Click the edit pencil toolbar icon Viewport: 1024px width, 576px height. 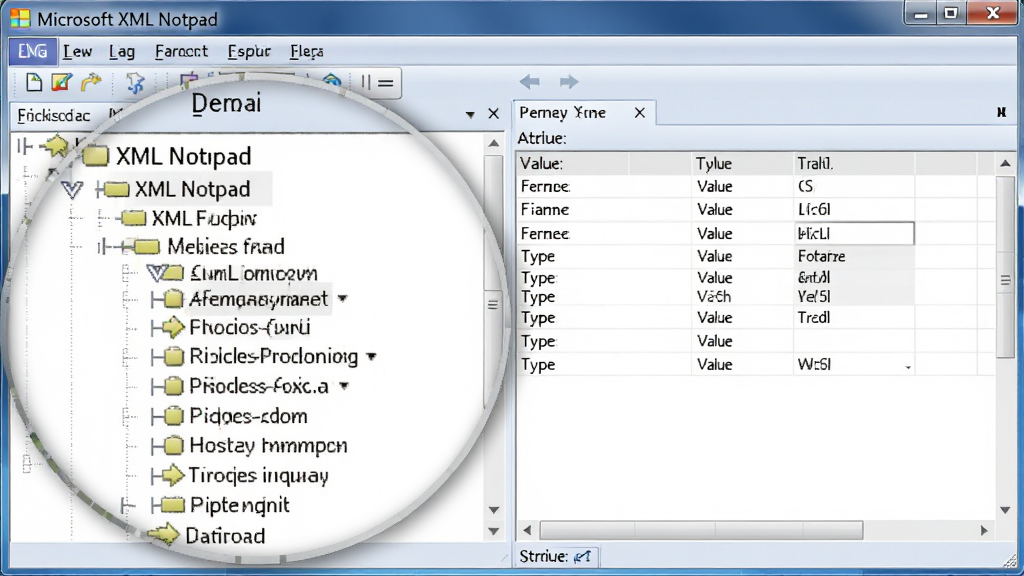click(x=61, y=82)
